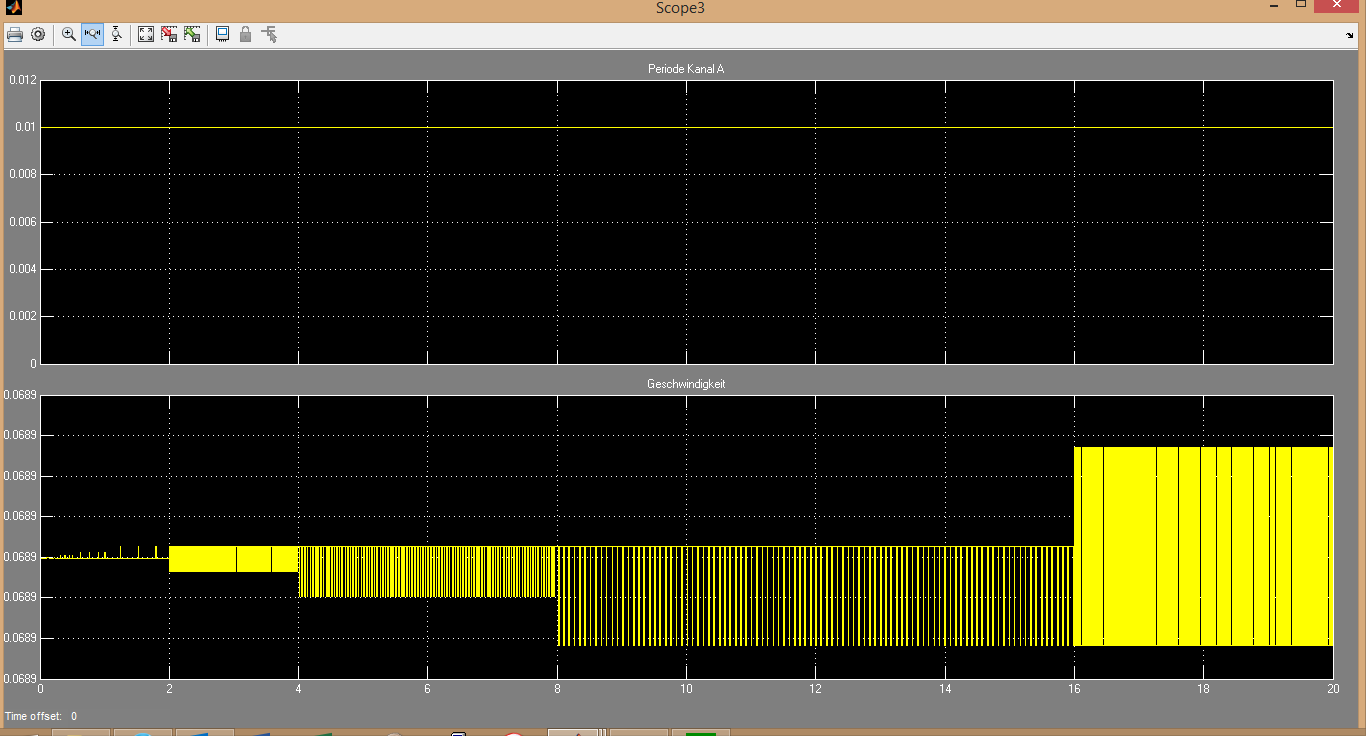Open the Signal selection tool

268,34
